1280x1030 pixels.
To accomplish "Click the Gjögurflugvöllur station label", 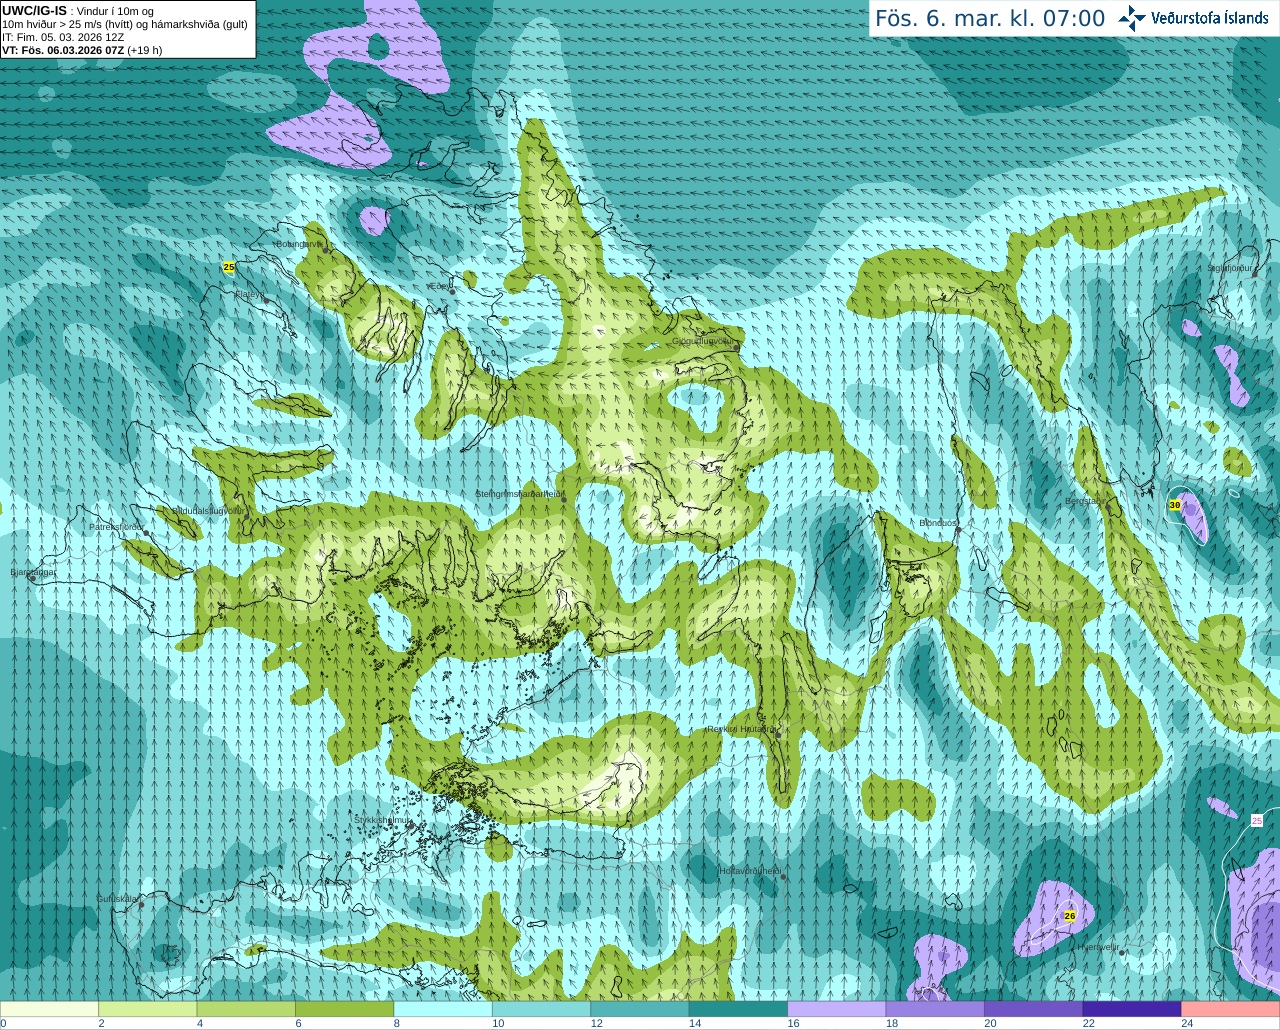I will point(703,341).
